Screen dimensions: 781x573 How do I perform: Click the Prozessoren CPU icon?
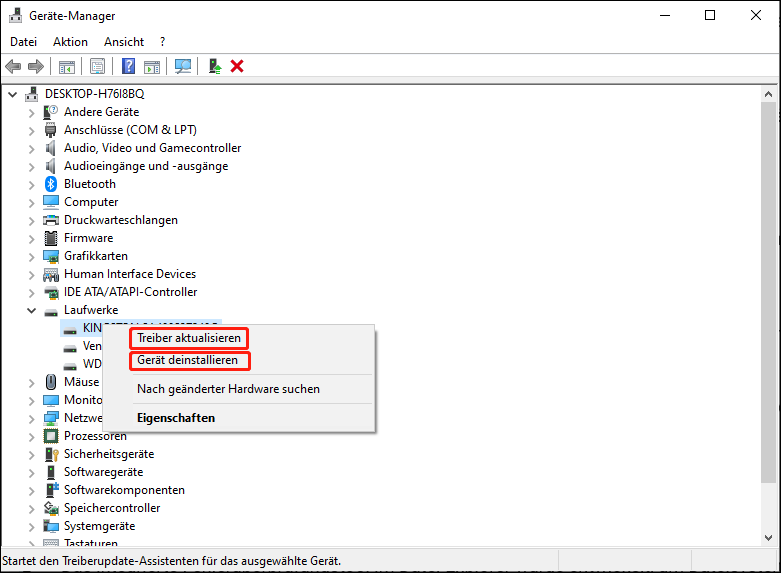(51, 436)
